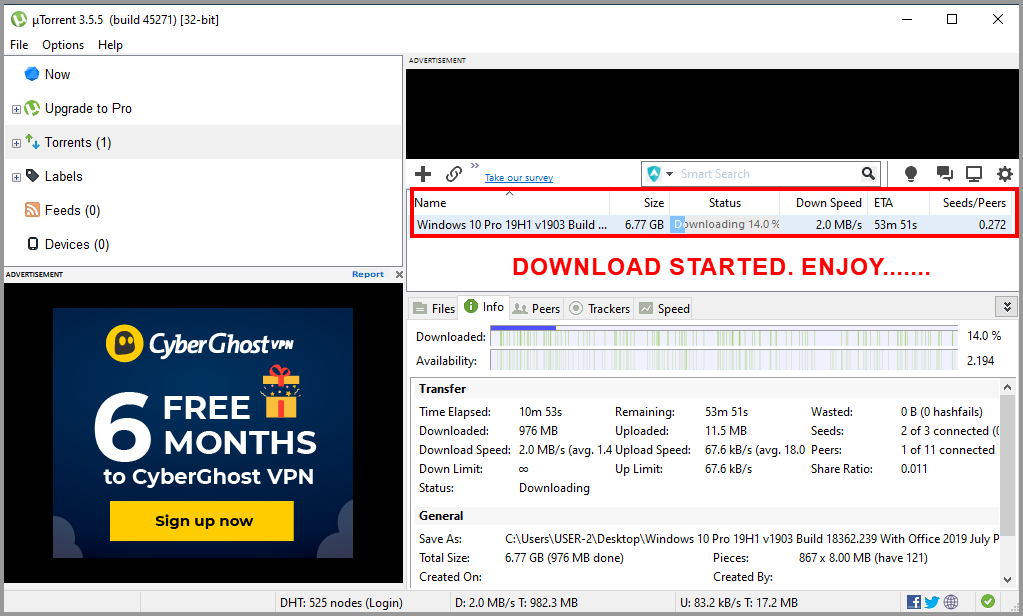Click the 0.272 Seeds/Peers value
Screen dimensions: 1023x616
pyautogui.click(x=992, y=224)
